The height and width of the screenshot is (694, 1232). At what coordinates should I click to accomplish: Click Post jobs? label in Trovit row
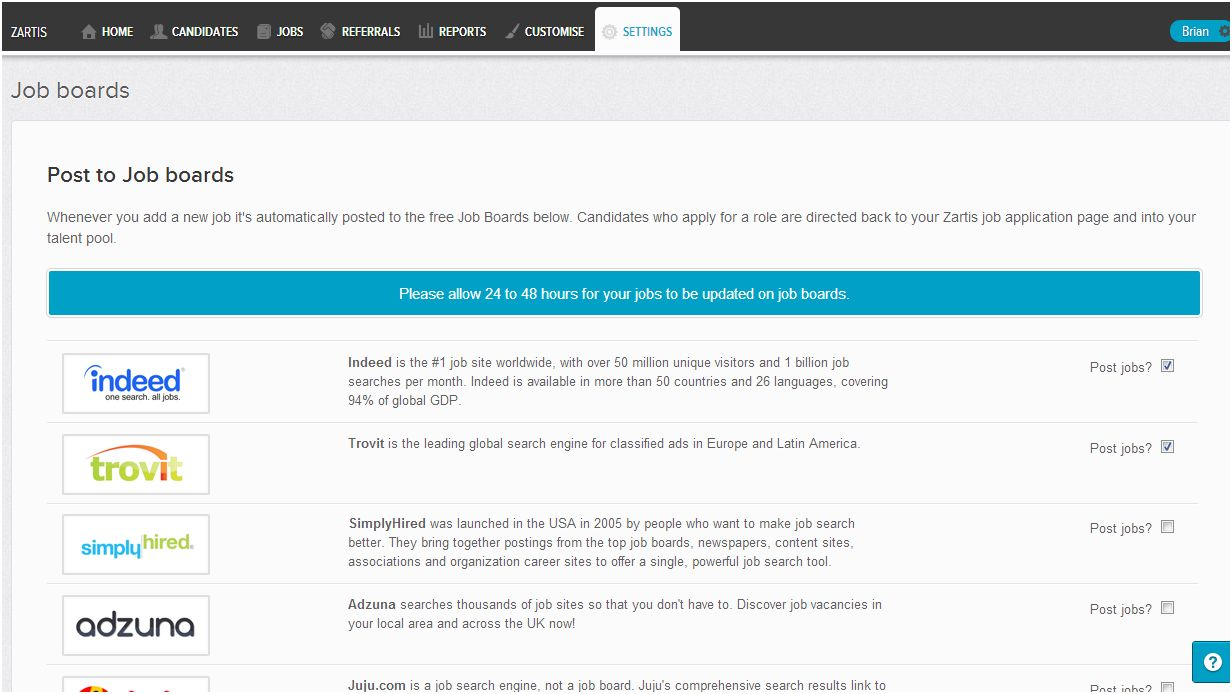click(x=1121, y=449)
